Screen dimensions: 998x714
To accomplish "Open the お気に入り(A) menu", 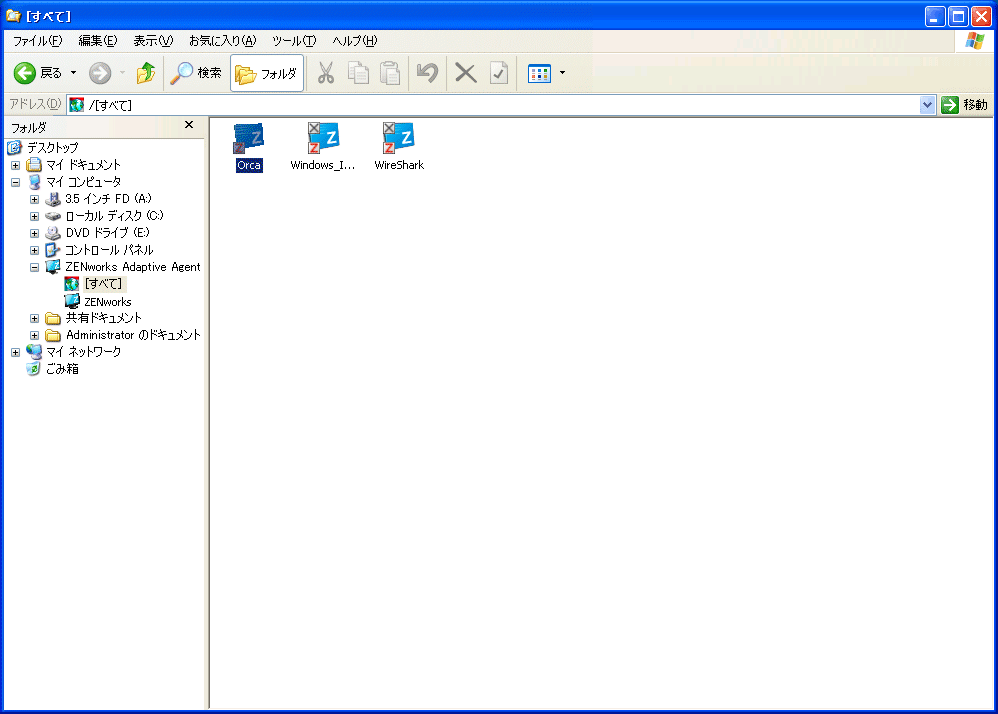I will point(222,41).
